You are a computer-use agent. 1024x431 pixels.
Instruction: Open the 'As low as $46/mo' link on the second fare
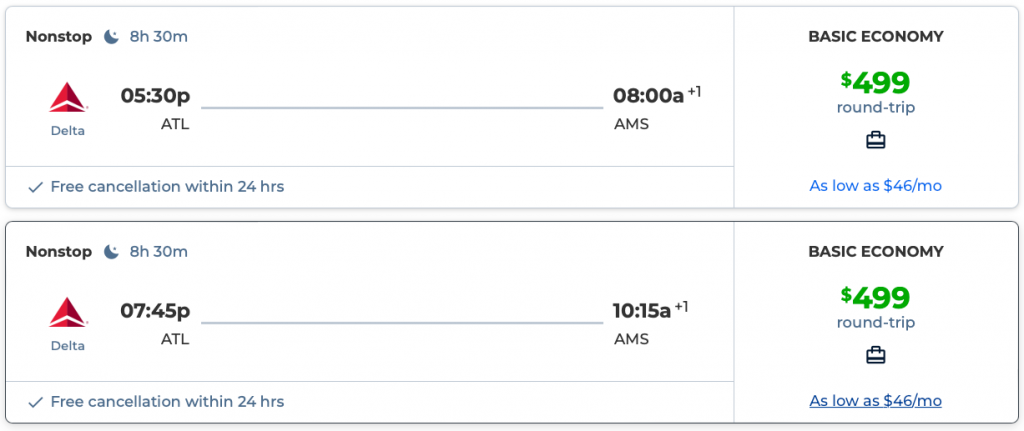point(875,401)
